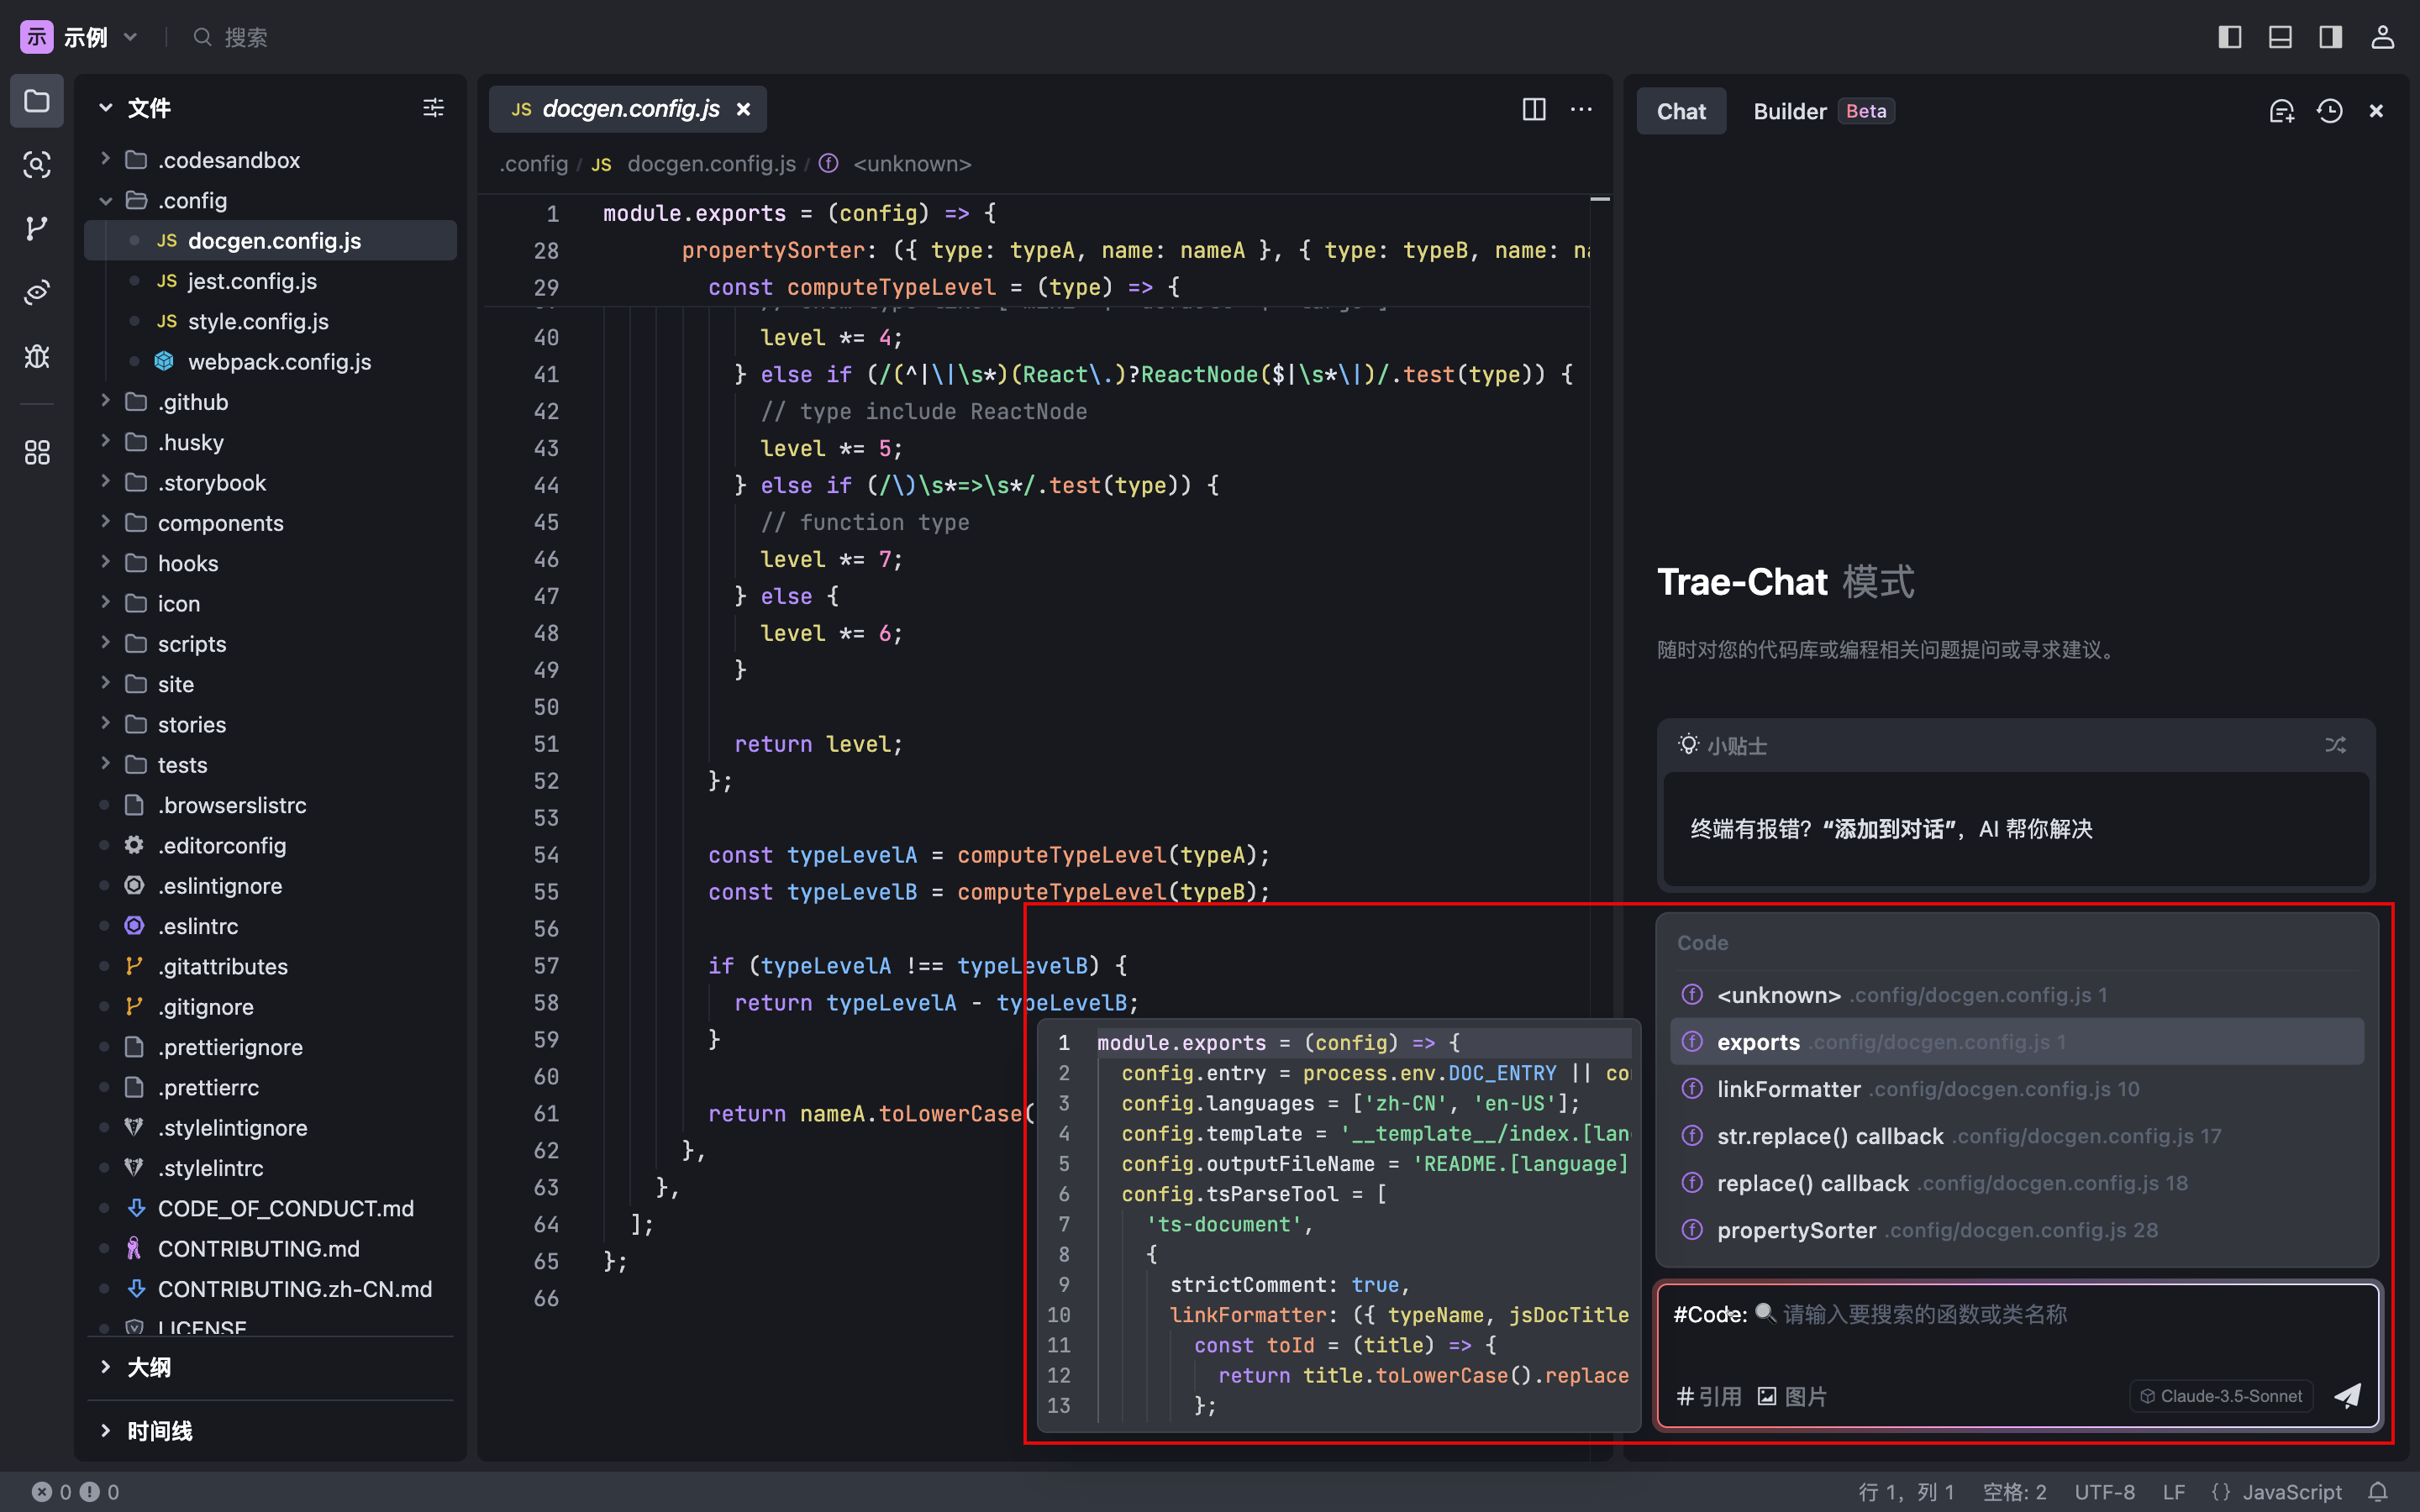
Task: Click the LF line ending indicator
Action: click(x=2173, y=1492)
